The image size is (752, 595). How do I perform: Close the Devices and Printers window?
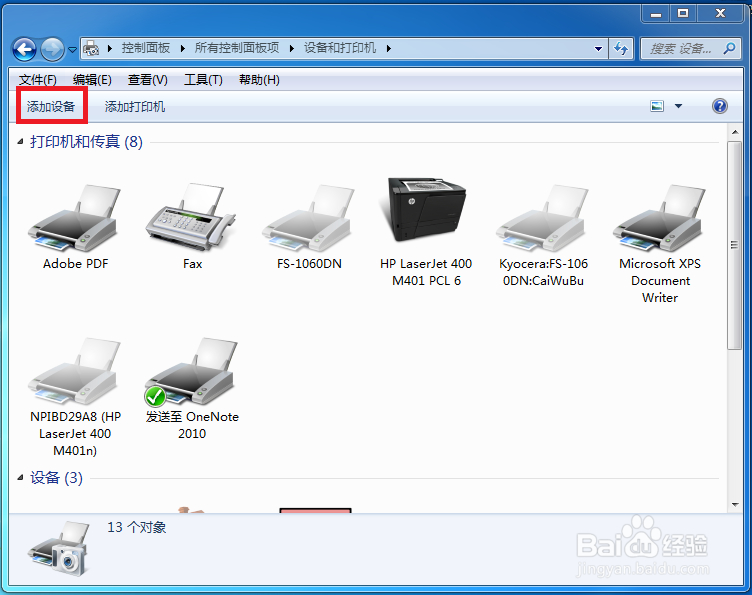720,13
